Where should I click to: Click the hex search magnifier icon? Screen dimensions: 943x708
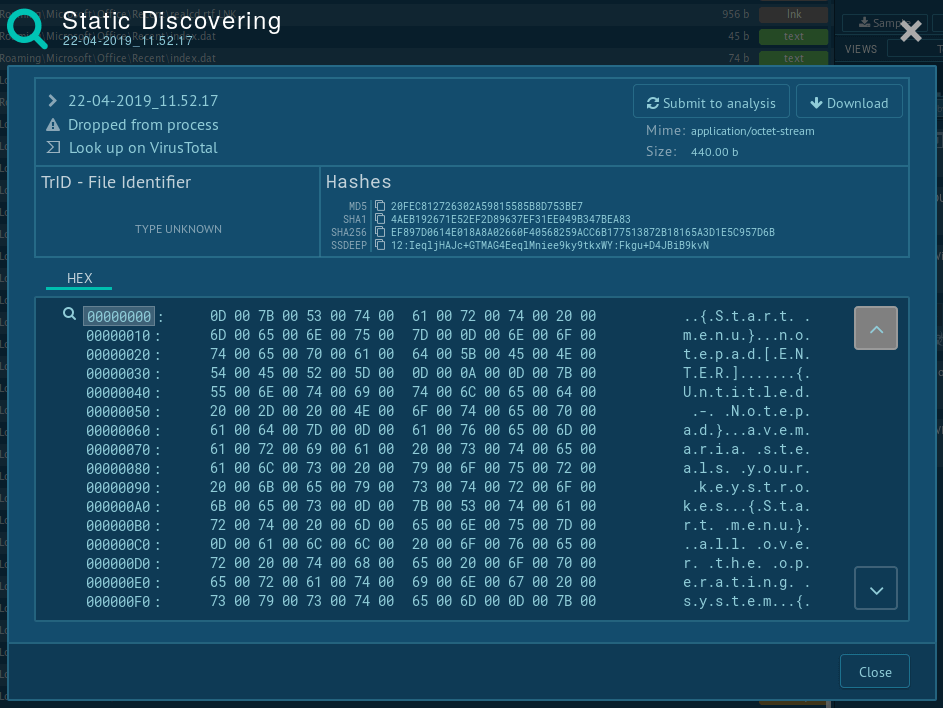(69, 315)
